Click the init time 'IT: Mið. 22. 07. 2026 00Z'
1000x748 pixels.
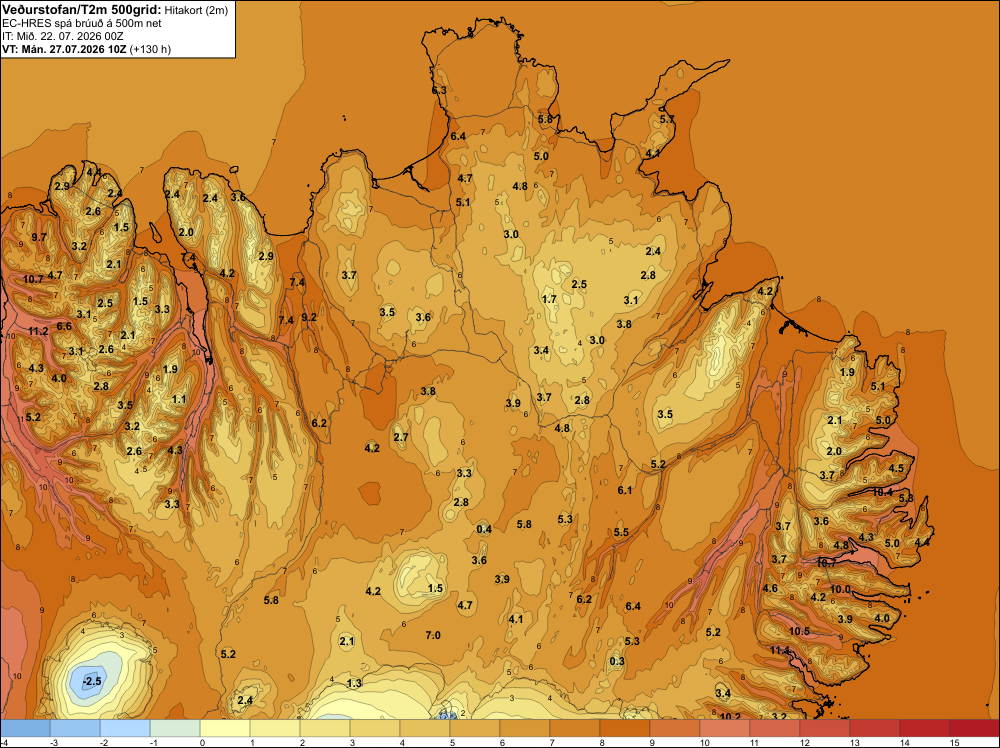(x=62, y=36)
